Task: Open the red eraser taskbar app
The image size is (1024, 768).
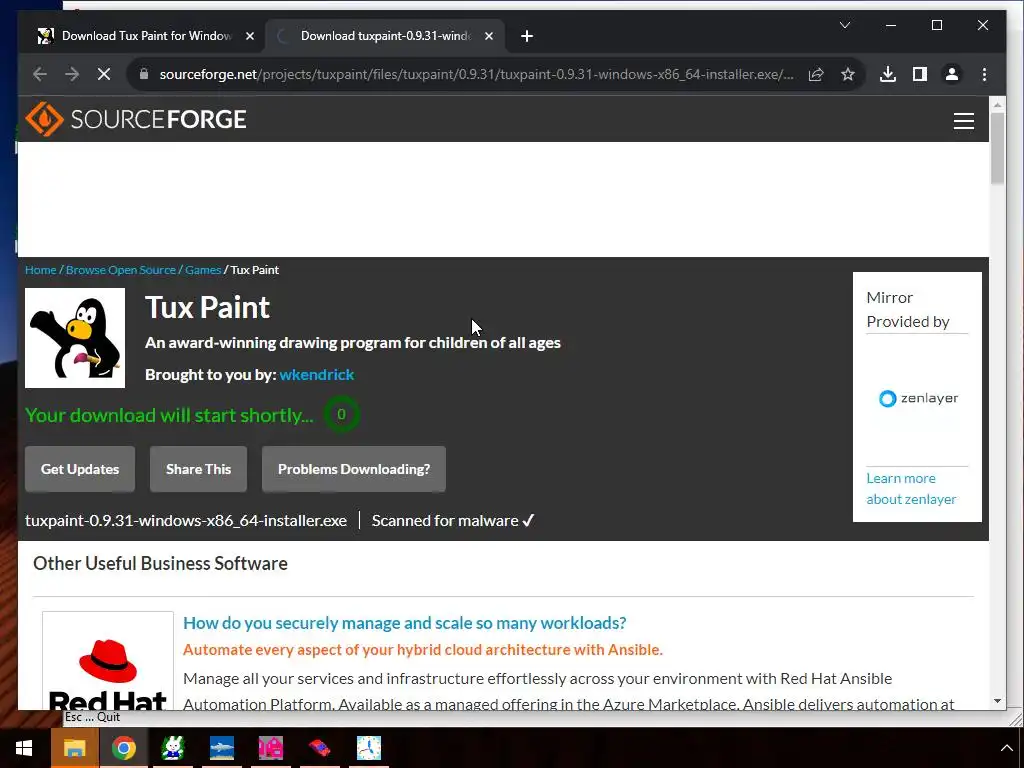Action: 319,748
